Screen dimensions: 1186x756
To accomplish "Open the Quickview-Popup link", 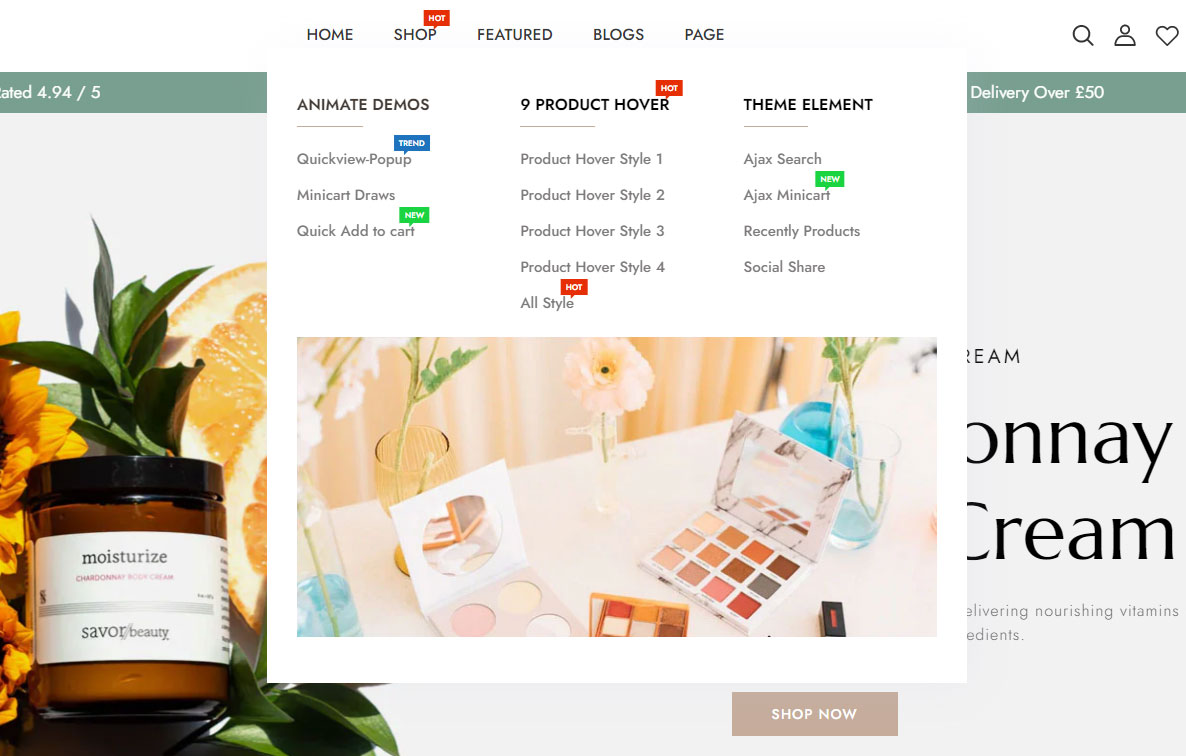I will click(354, 159).
